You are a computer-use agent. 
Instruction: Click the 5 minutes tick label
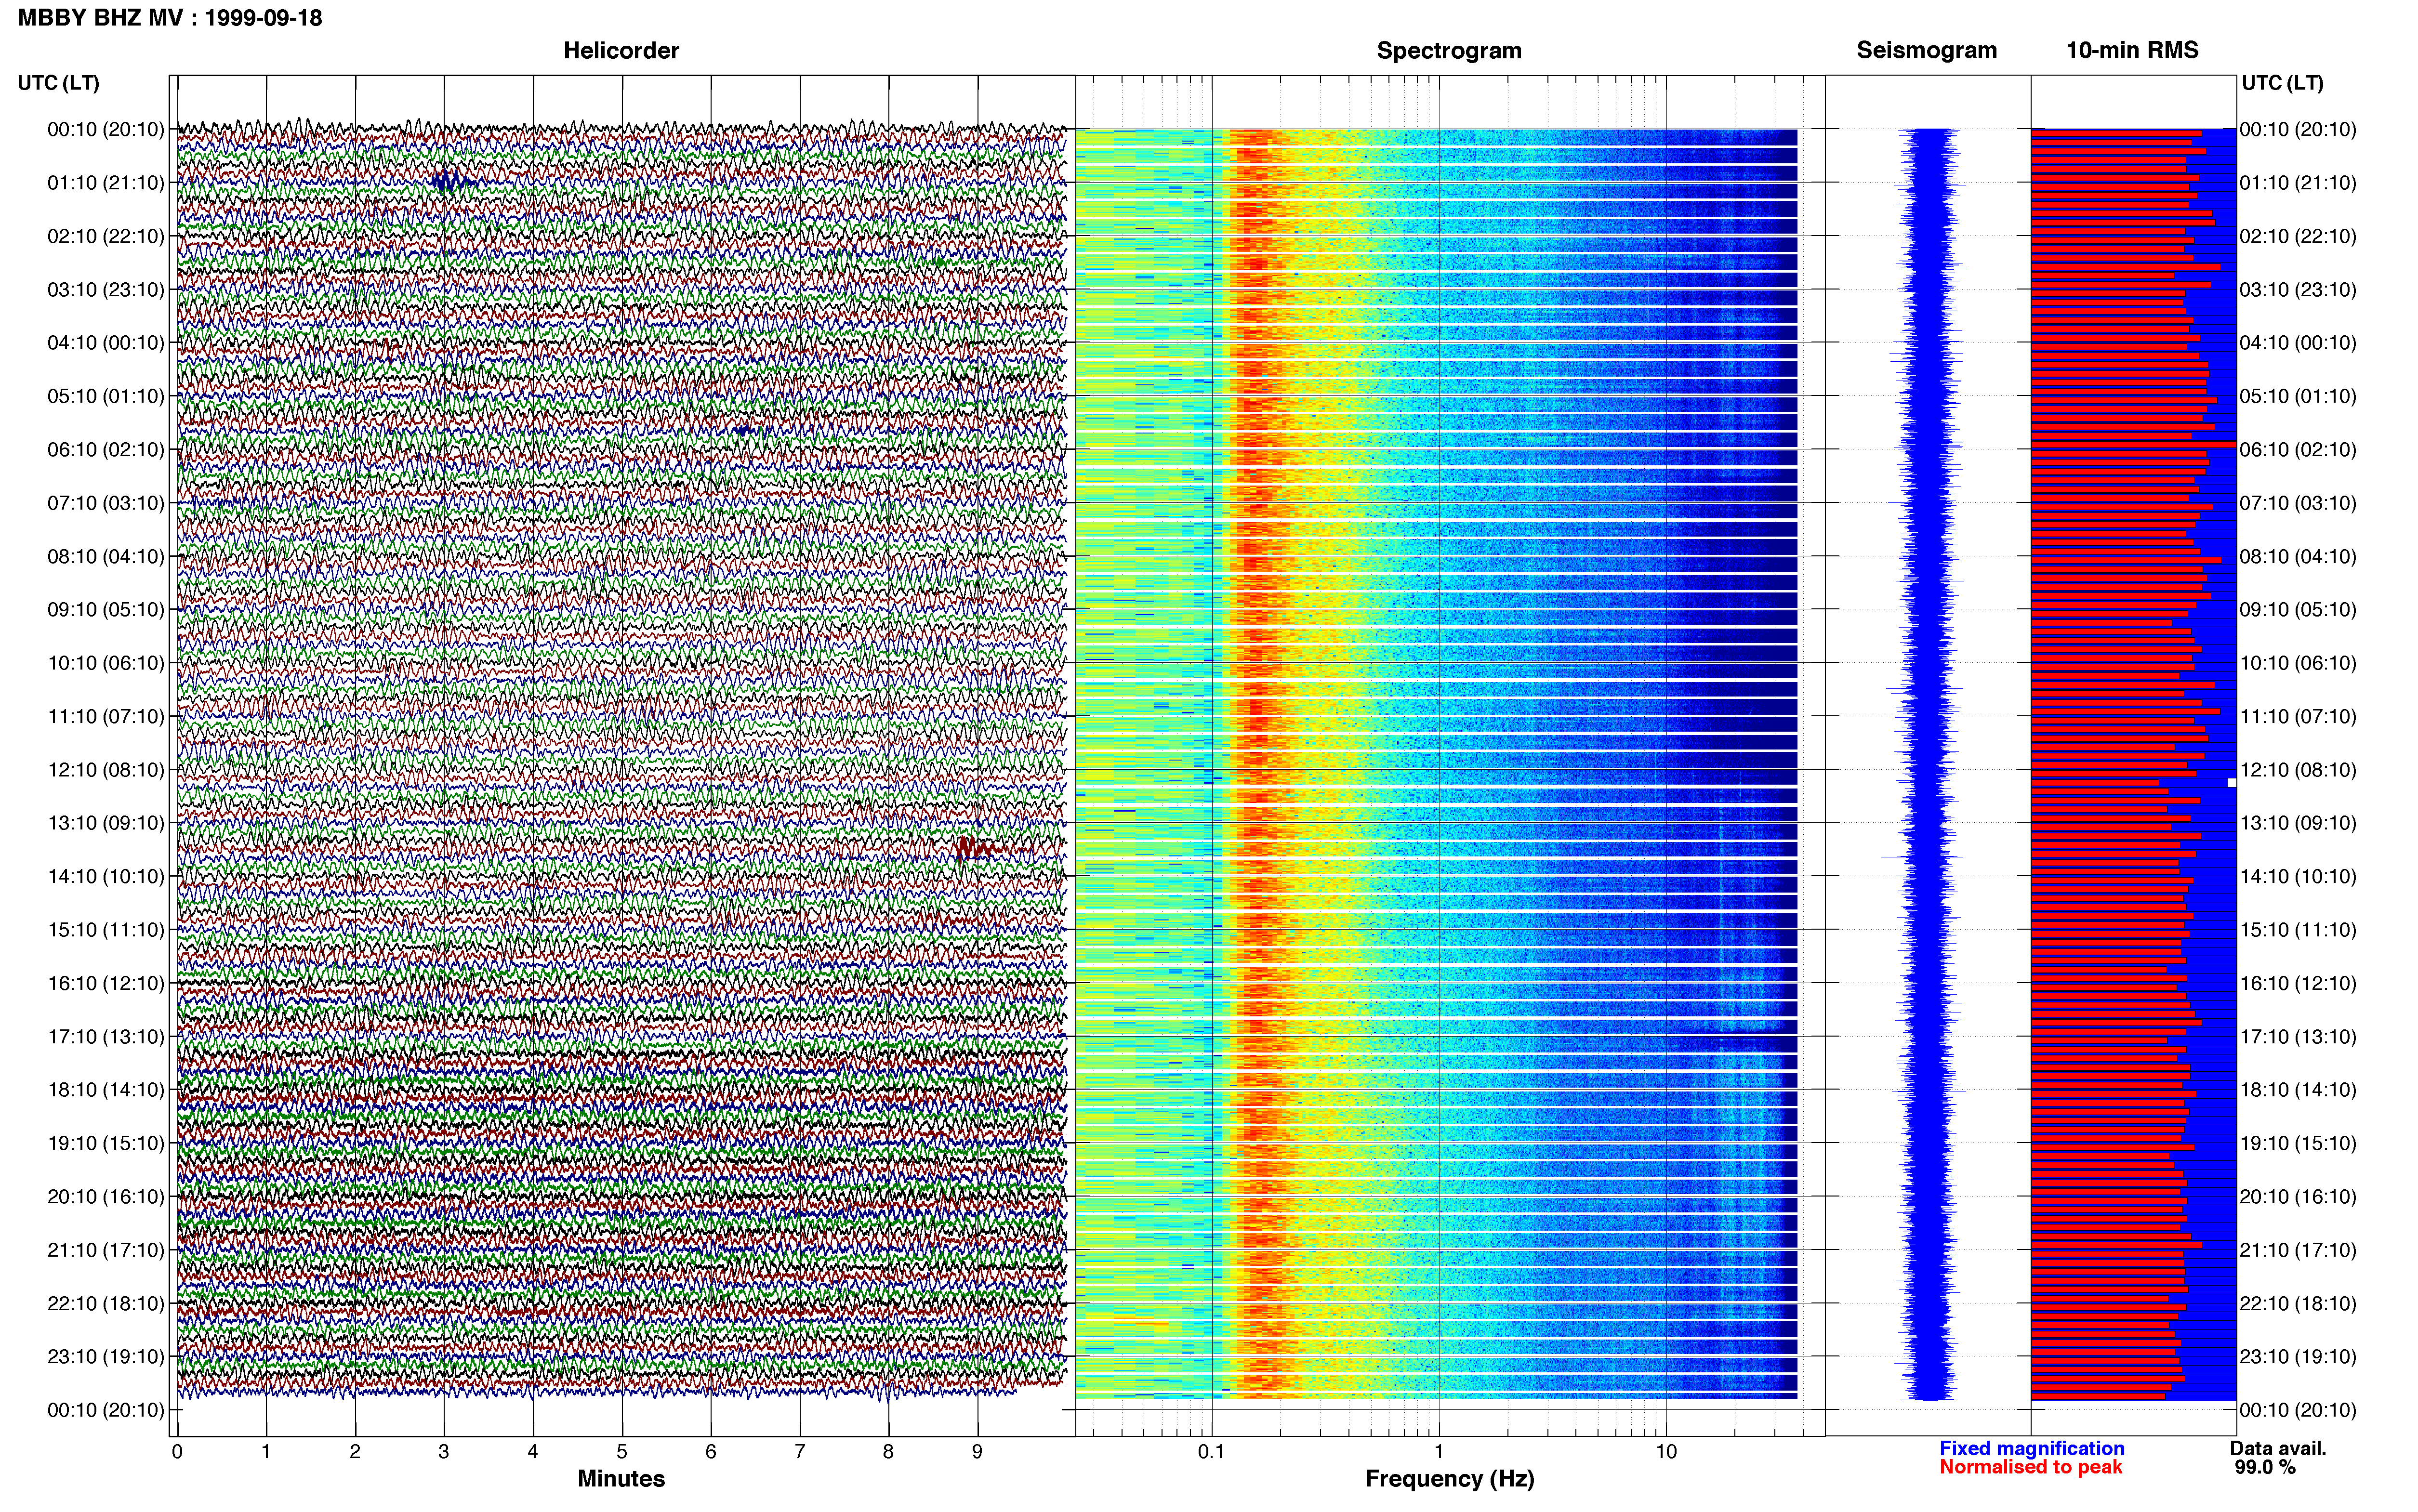[x=622, y=1452]
